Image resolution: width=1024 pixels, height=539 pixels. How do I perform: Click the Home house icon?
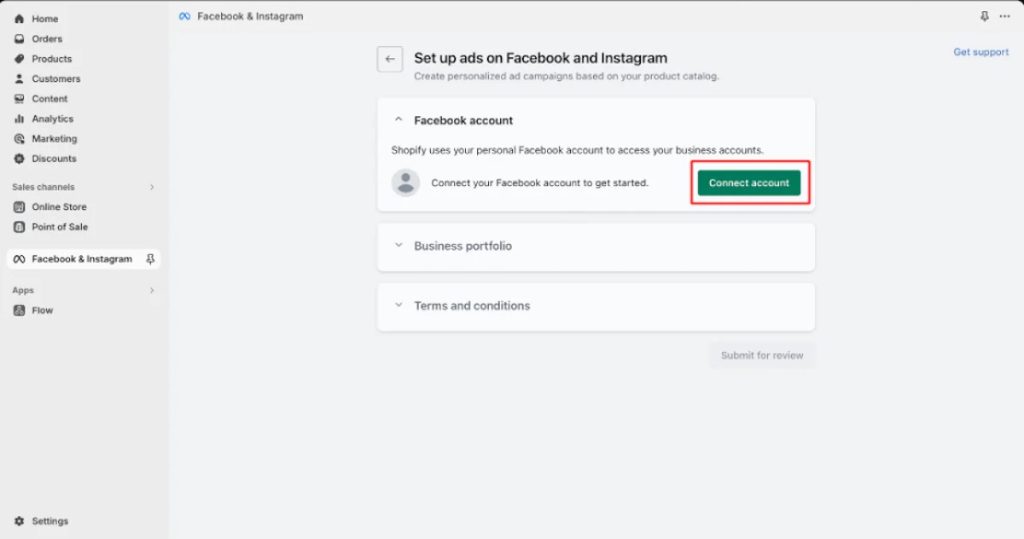(x=19, y=19)
